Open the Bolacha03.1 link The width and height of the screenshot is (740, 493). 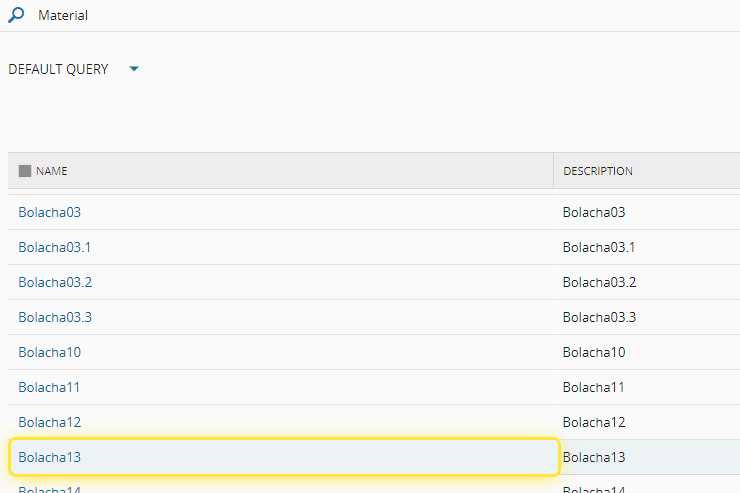click(x=55, y=247)
